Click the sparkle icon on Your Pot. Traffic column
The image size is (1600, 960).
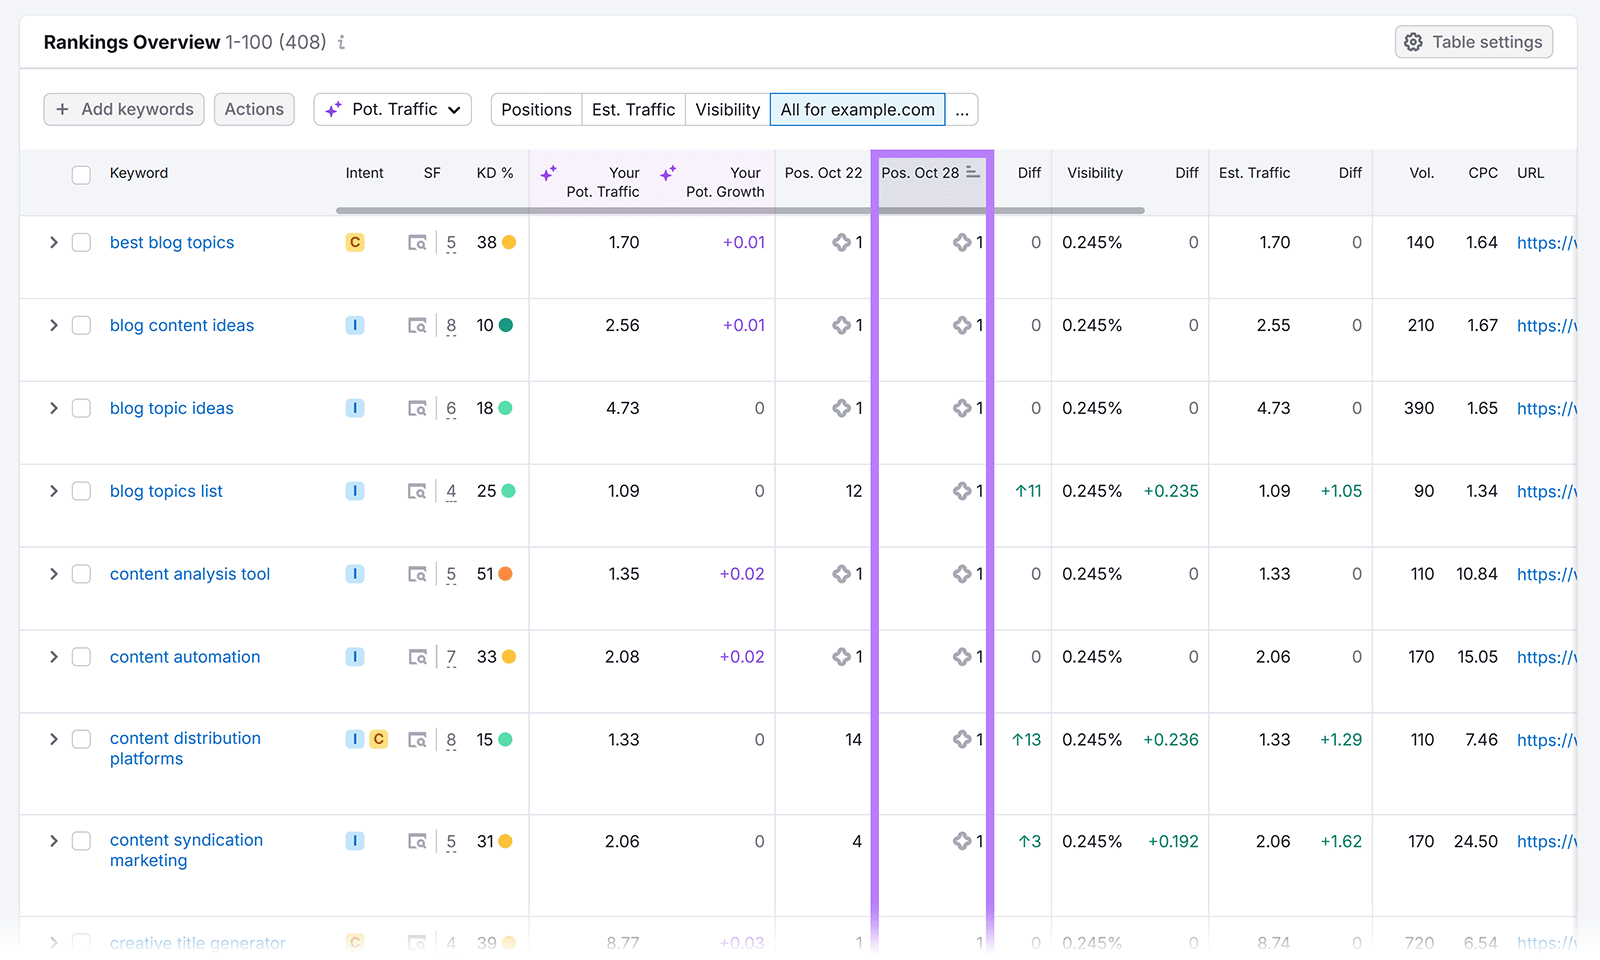(549, 172)
